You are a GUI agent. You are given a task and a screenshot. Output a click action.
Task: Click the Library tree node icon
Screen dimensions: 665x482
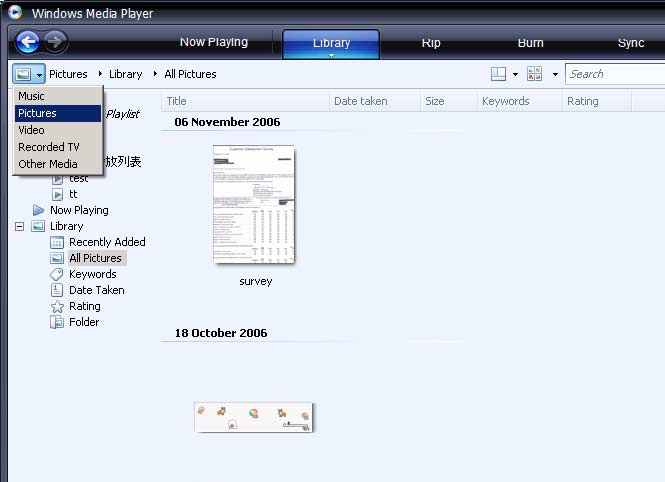tap(38, 226)
